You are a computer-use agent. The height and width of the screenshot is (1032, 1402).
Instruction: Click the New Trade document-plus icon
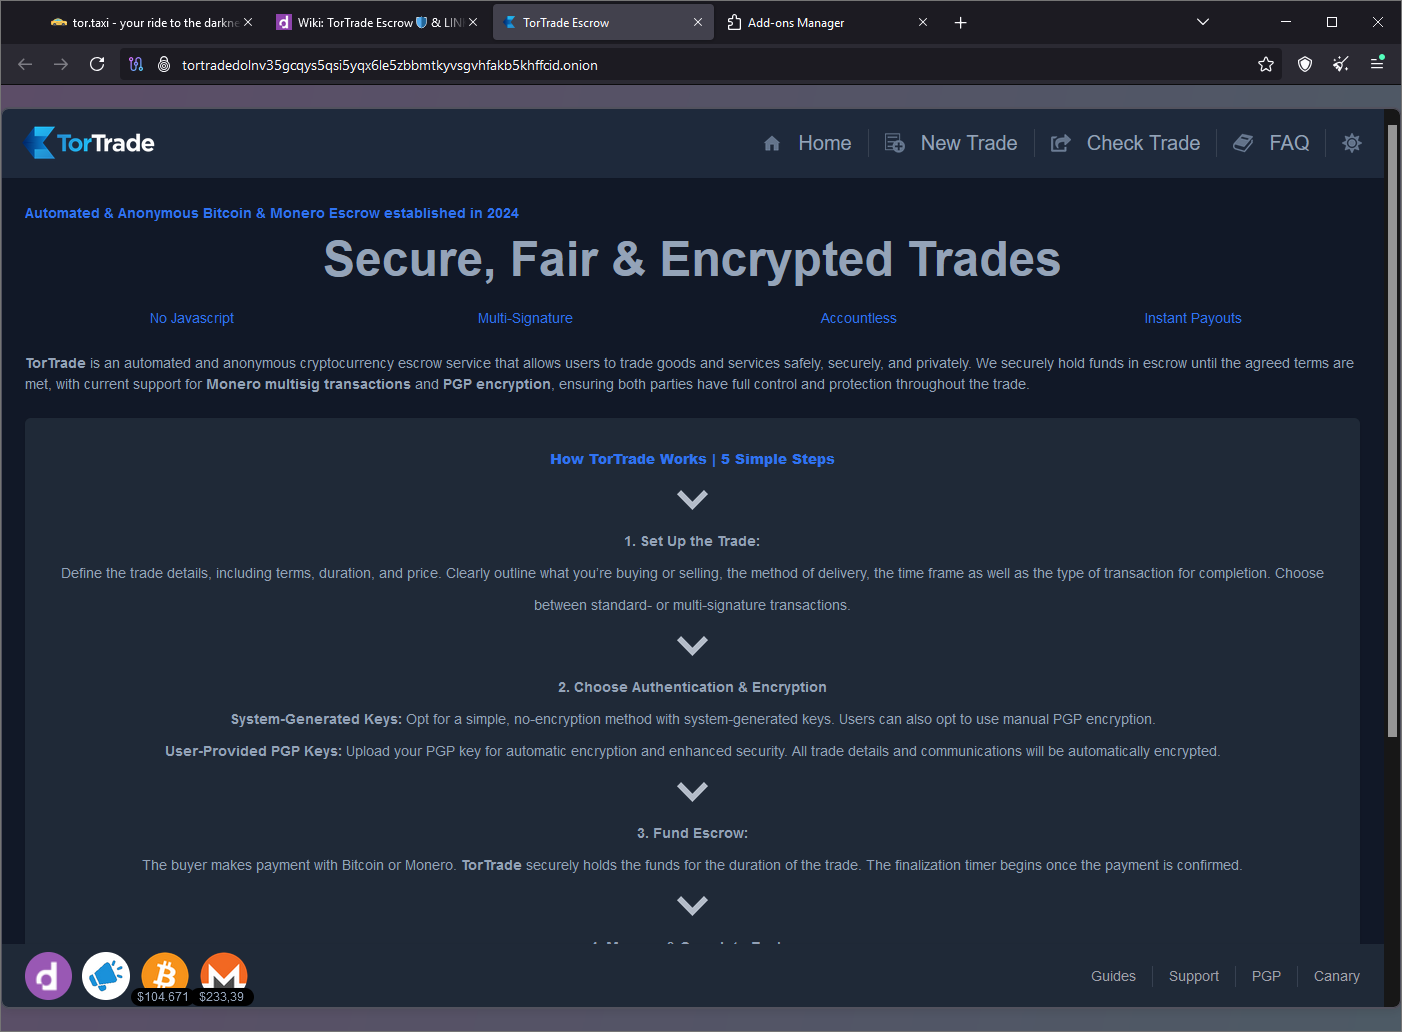click(x=895, y=143)
